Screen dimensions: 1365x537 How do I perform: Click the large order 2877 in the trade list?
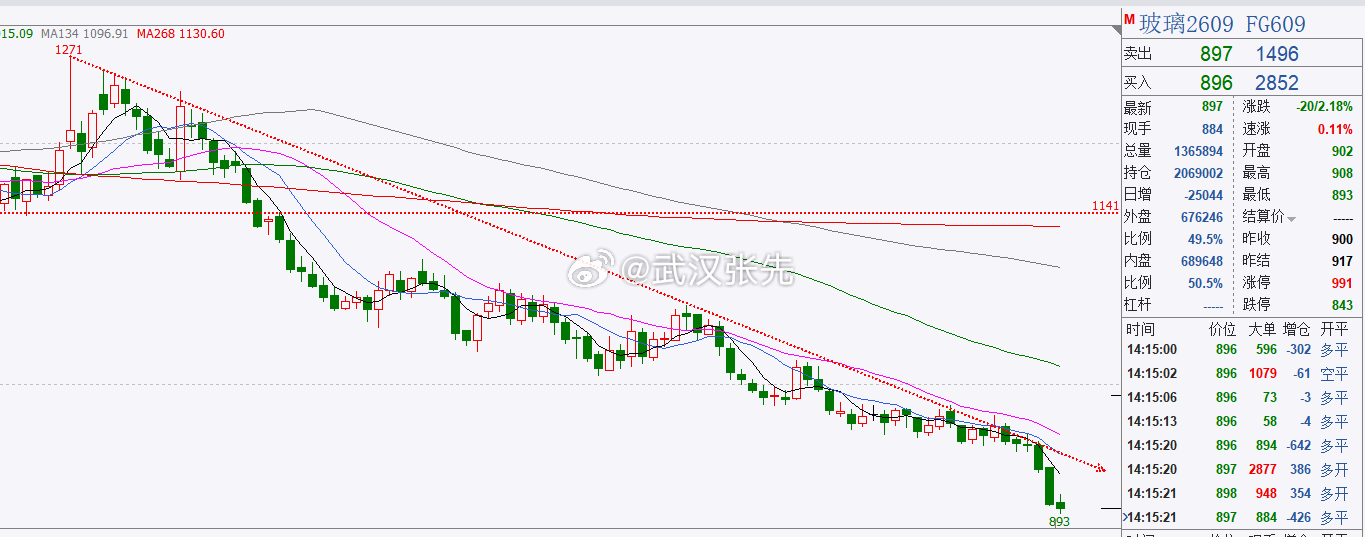pyautogui.click(x=1262, y=469)
